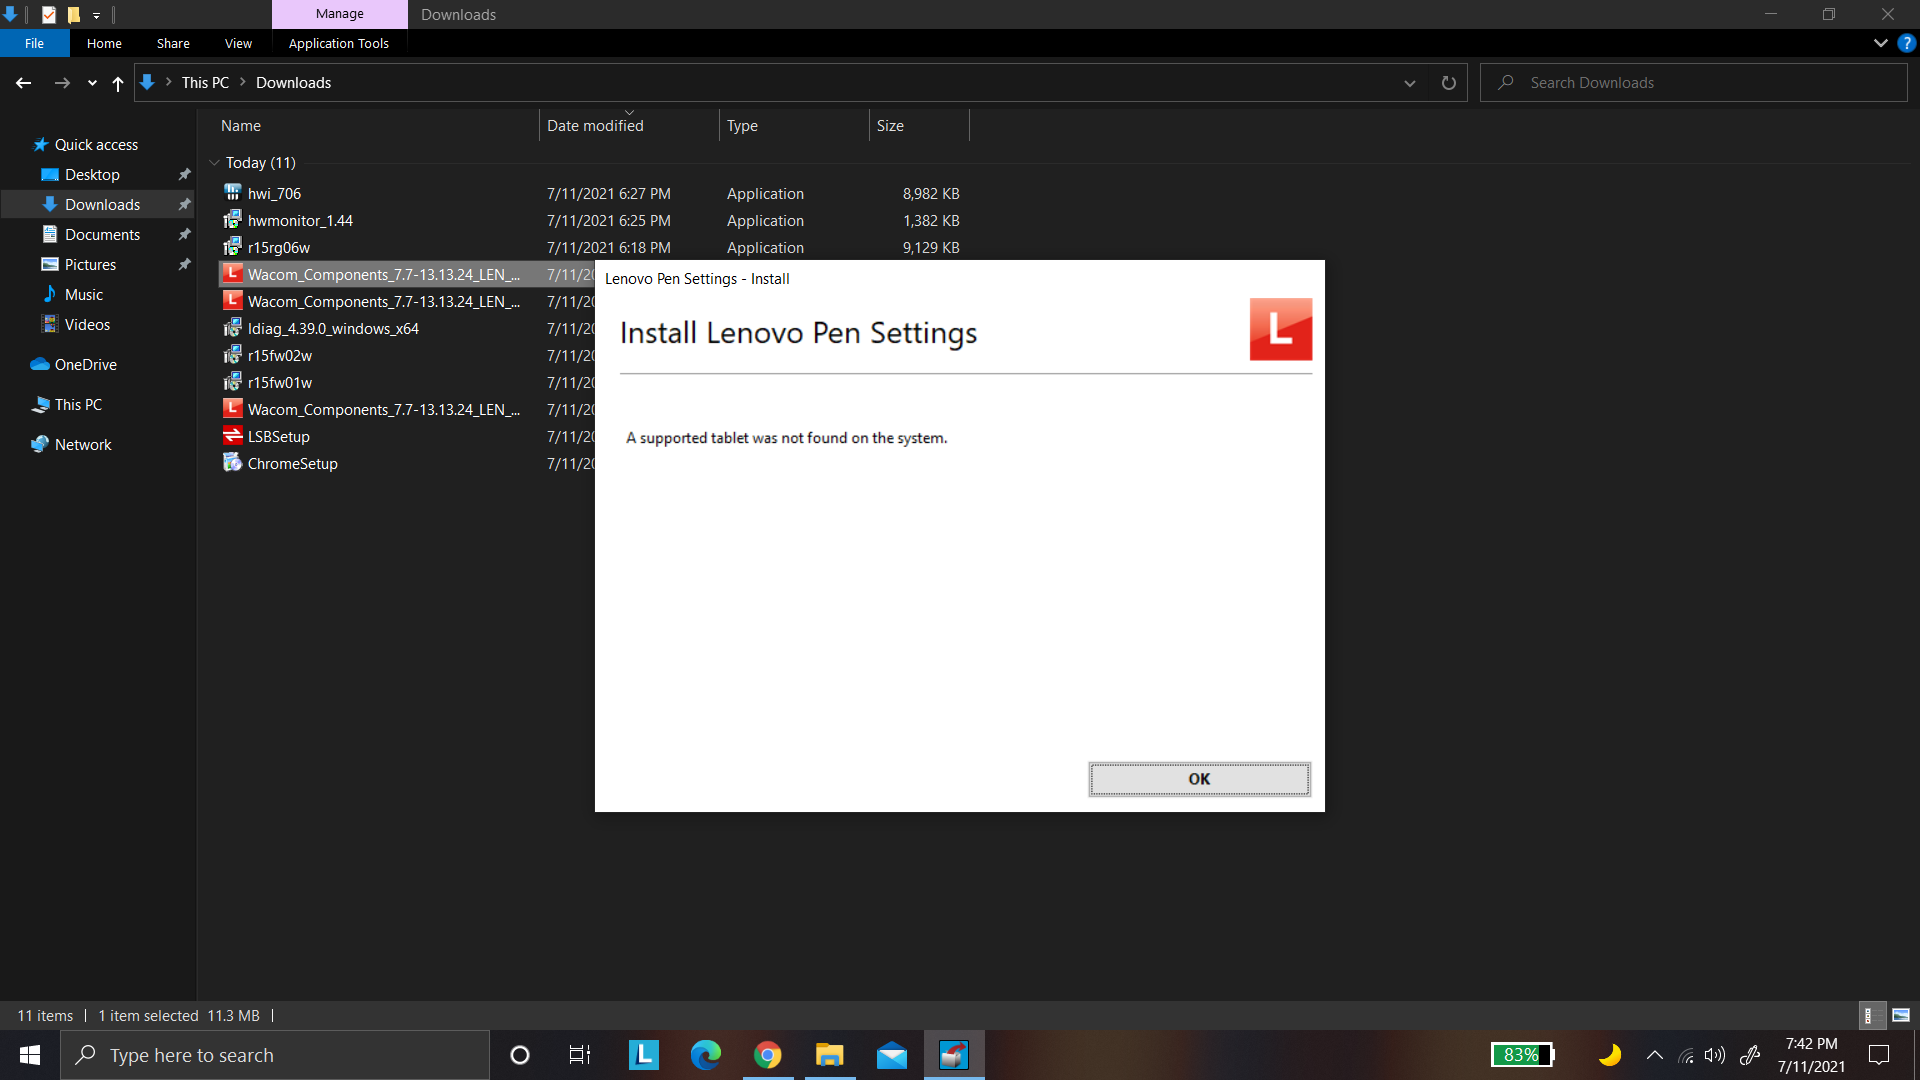The height and width of the screenshot is (1080, 1920).
Task: Open Cortana from the taskbar
Action: [519, 1055]
